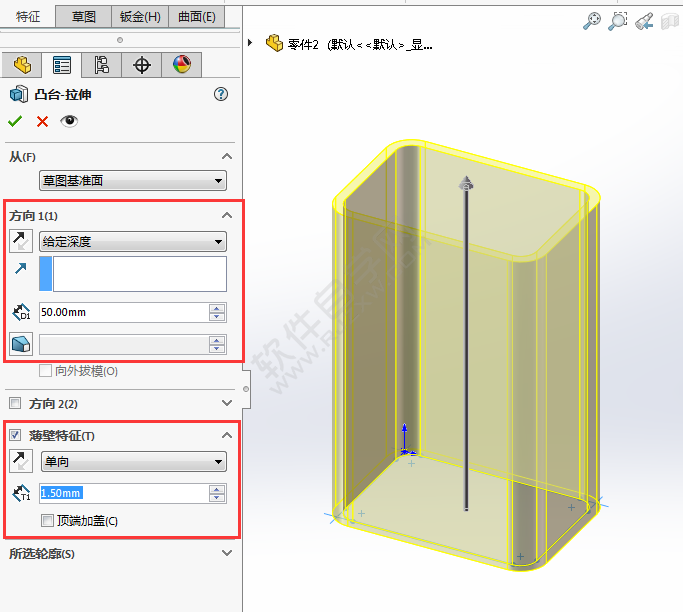Expand the 方向 2 section
Screen dimensions: 683x612
227,403
